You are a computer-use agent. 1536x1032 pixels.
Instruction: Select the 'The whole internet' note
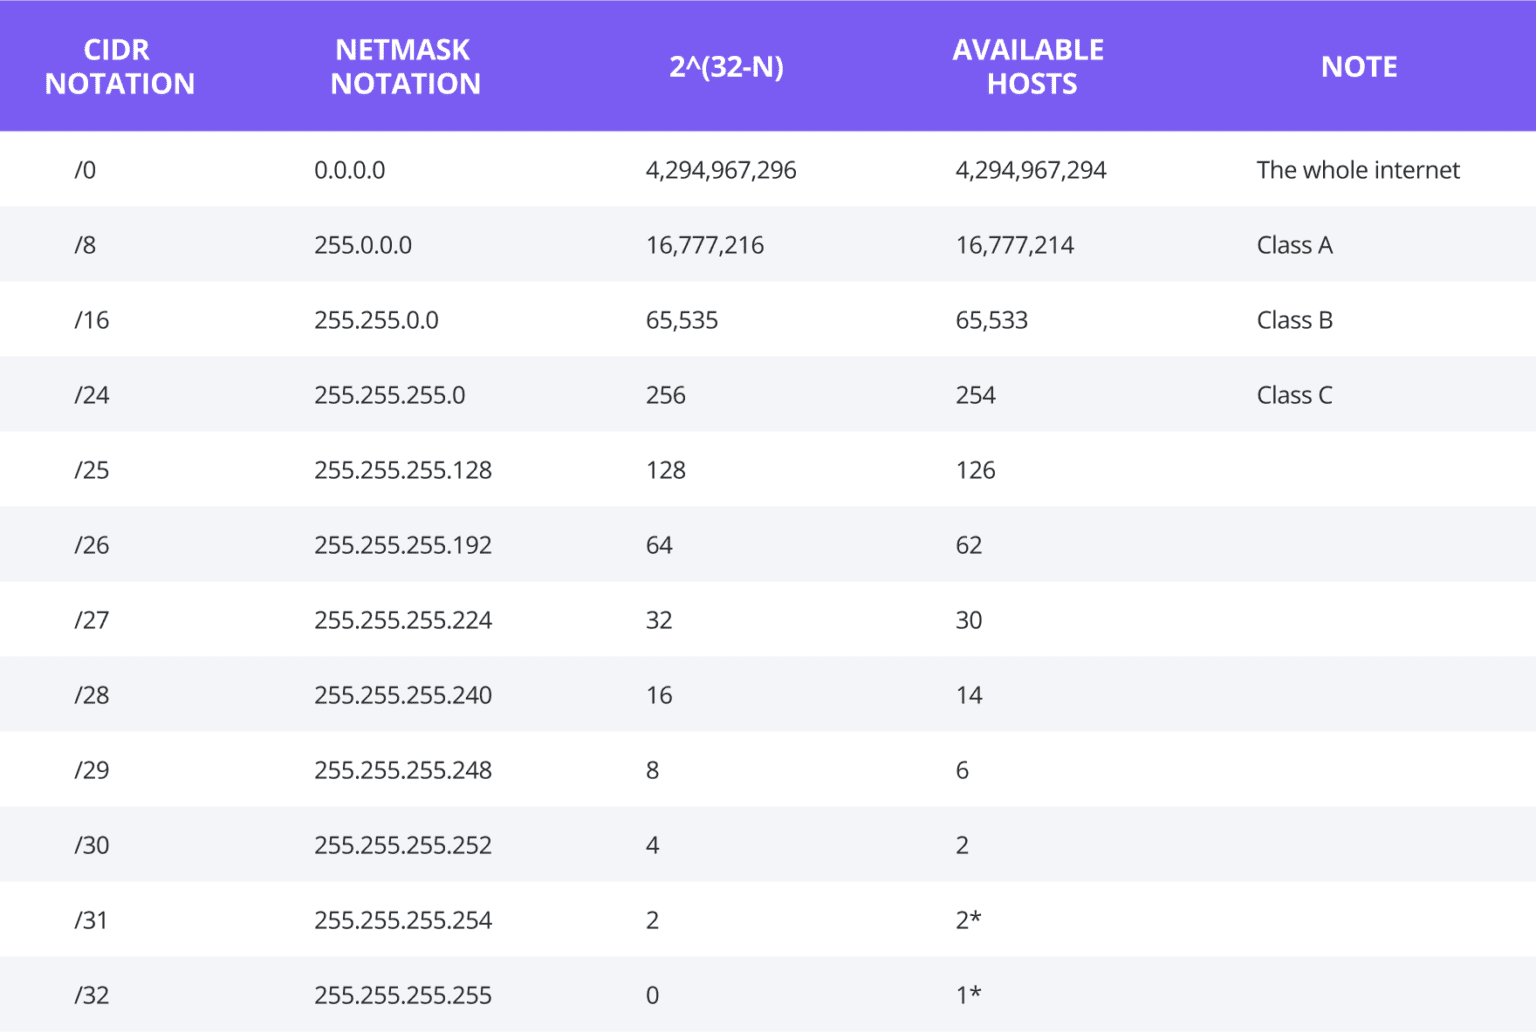tap(1358, 169)
